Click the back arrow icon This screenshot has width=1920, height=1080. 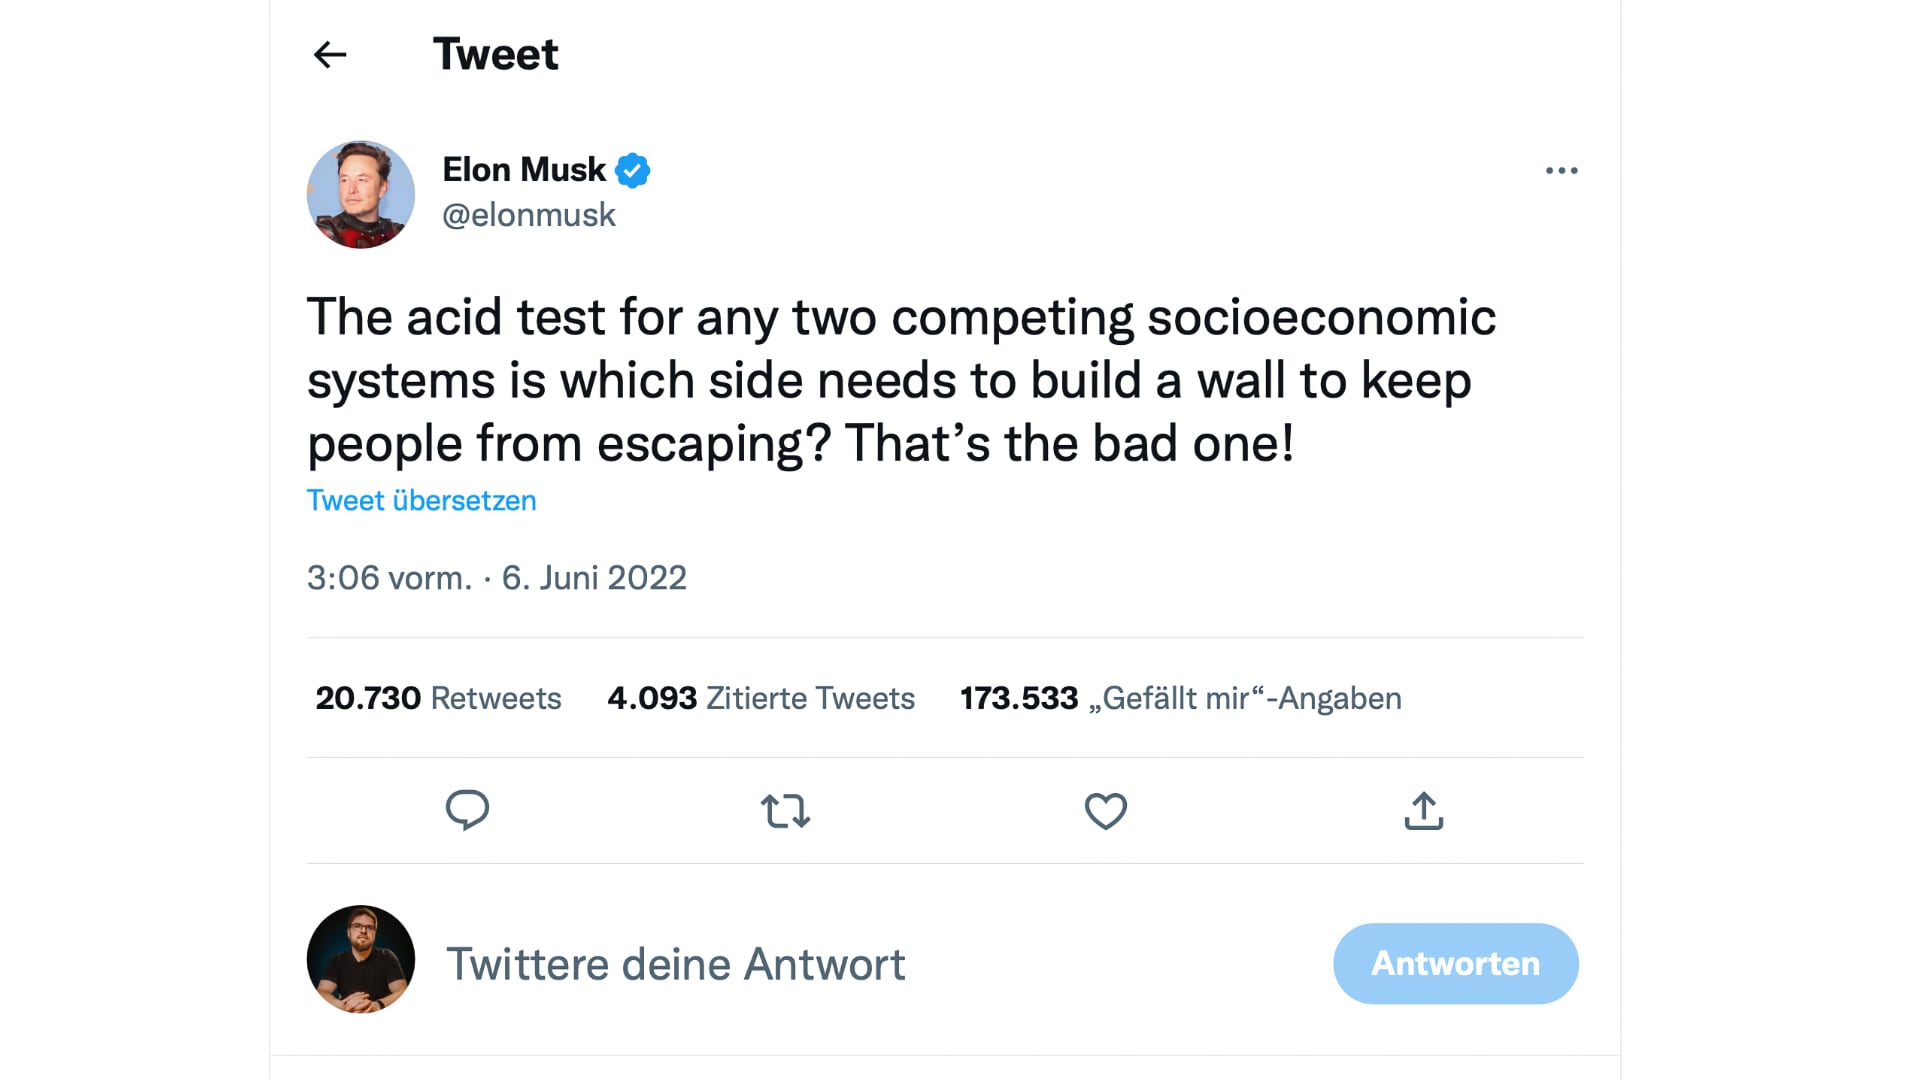(x=330, y=55)
